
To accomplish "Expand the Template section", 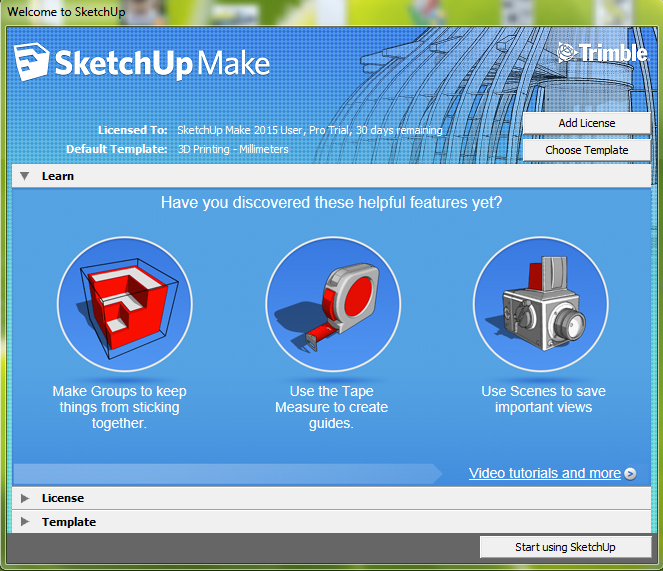I will 332,522.
